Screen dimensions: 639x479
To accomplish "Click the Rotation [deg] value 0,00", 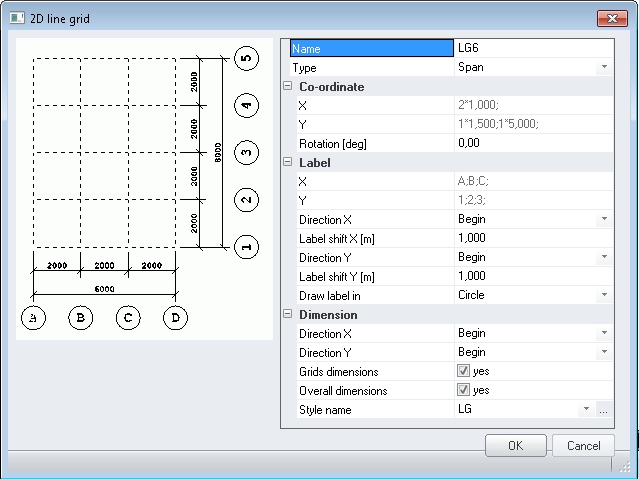I will tap(533, 143).
